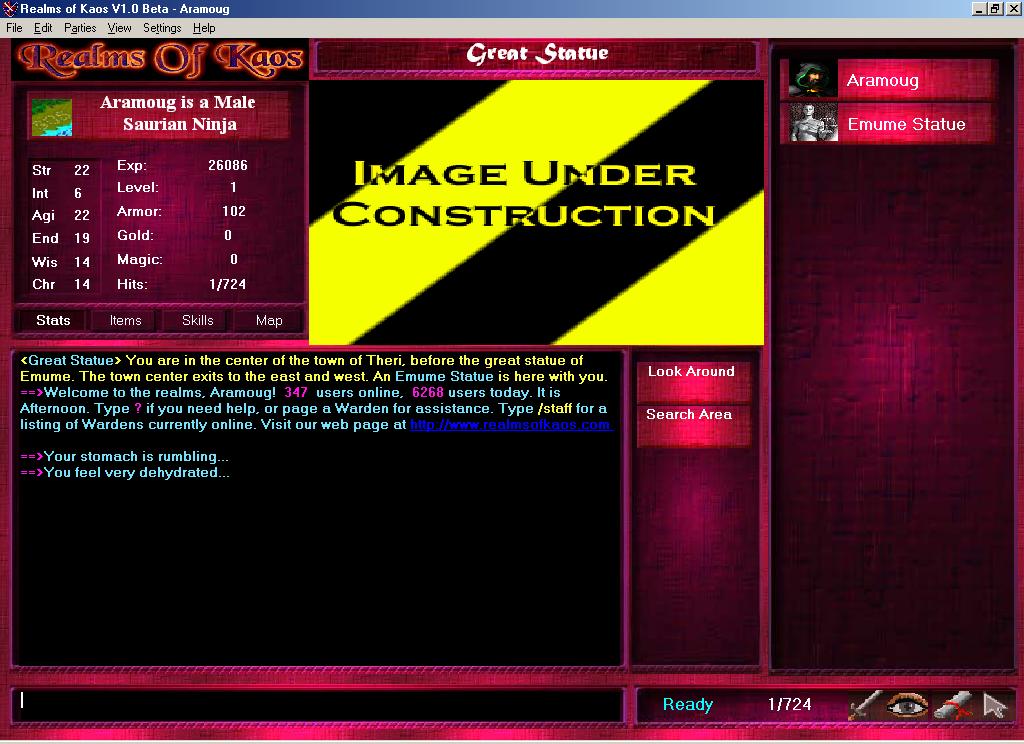Click the End stat value 19
Screen dimensions: 1024x744
[82, 238]
